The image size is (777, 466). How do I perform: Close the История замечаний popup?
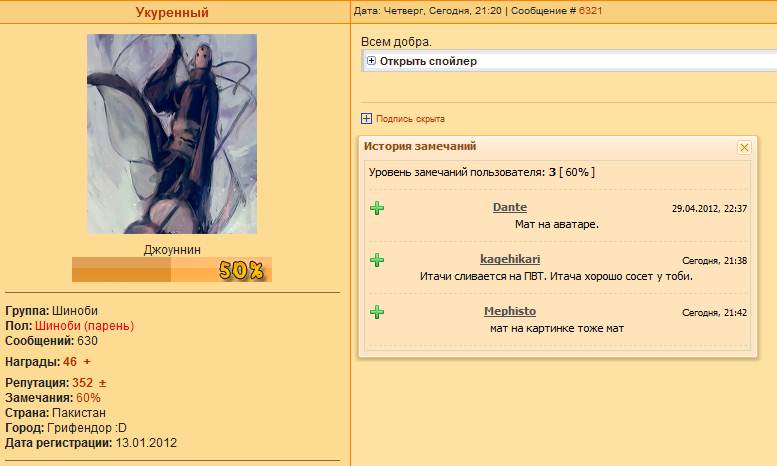click(744, 147)
